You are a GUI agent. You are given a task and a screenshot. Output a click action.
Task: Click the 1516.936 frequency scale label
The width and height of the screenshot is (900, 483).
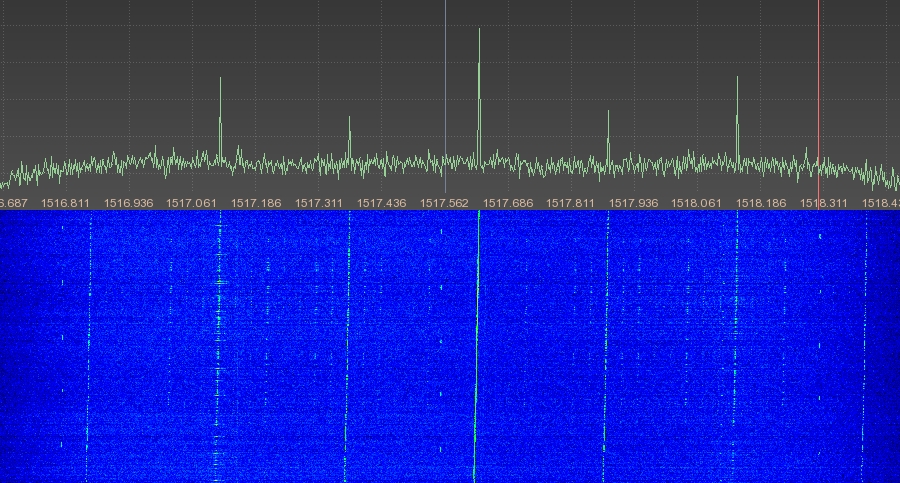(x=129, y=203)
